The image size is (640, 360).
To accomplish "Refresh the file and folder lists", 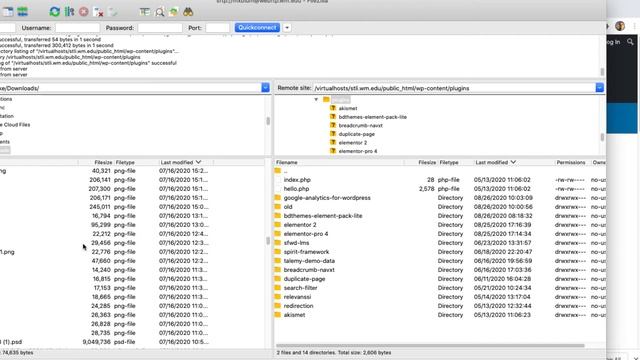I will point(54,12).
